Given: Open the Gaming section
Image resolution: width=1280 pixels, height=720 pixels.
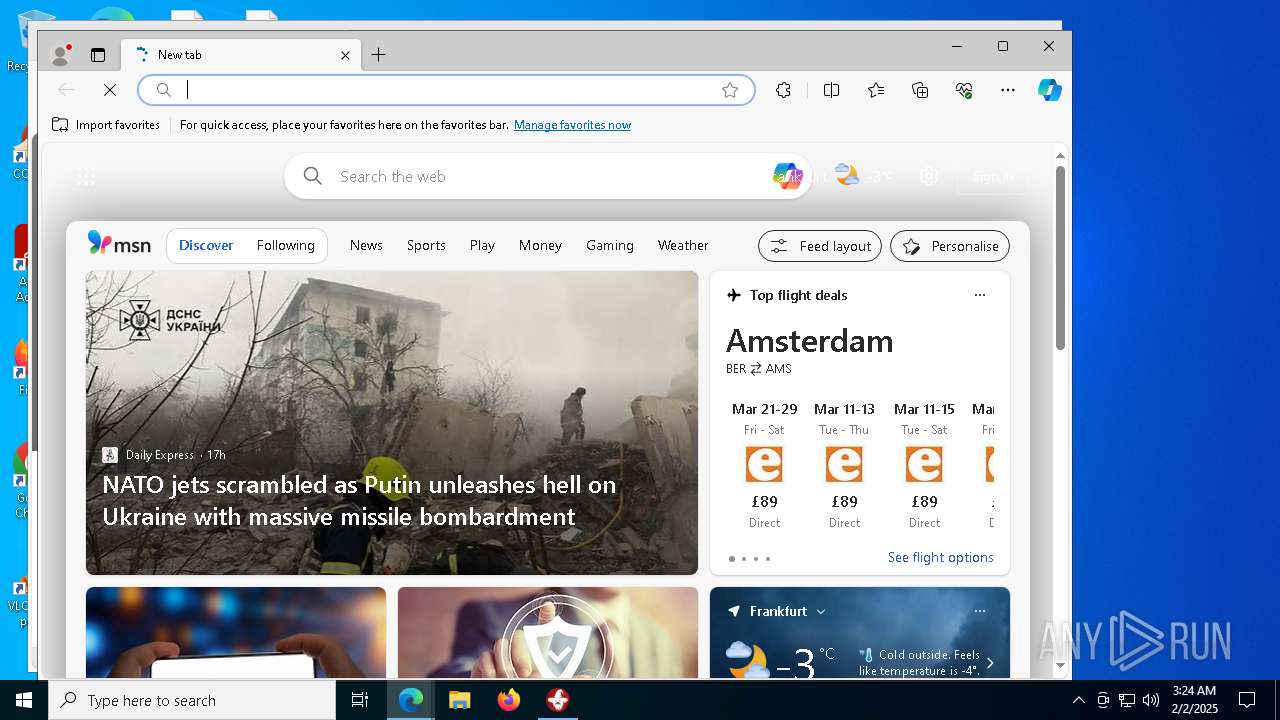Looking at the screenshot, I should (610, 245).
